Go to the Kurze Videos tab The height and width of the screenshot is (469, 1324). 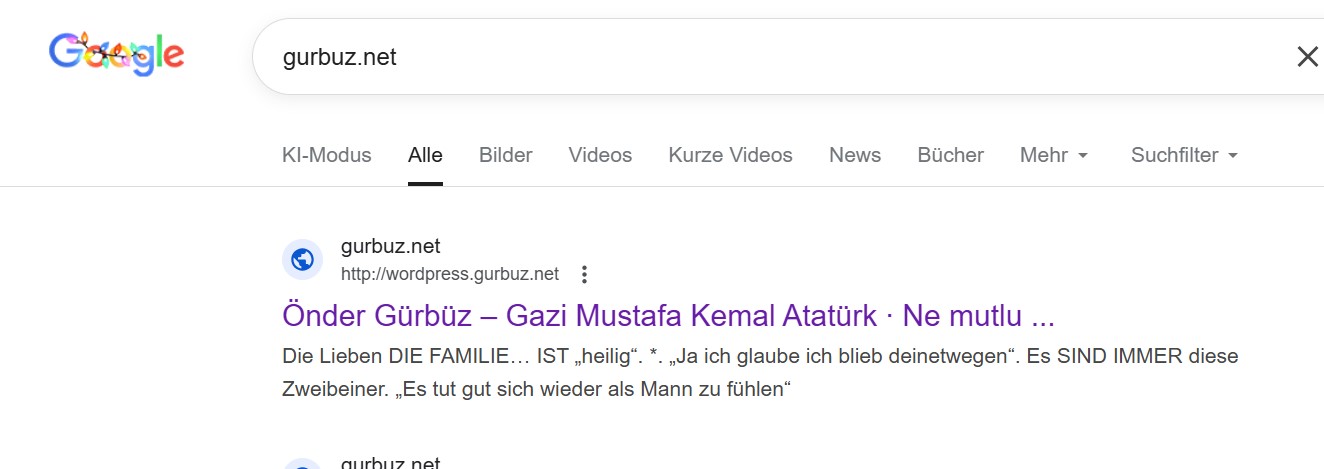(x=730, y=155)
